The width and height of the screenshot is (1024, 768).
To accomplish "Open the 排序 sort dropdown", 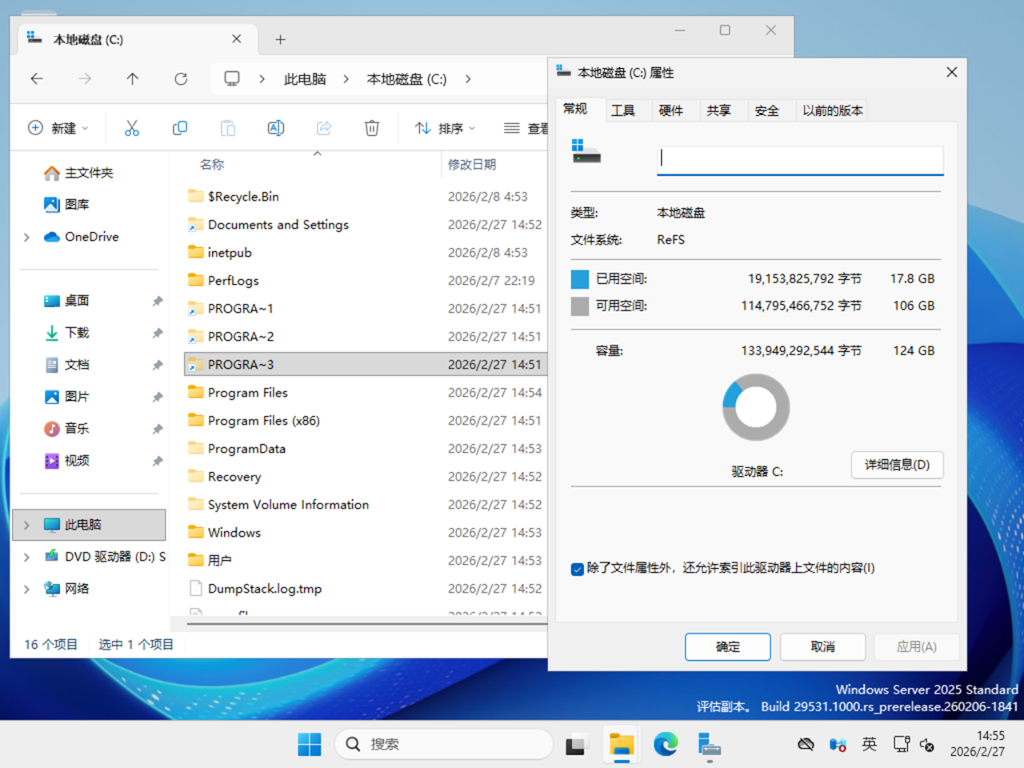I will click(x=445, y=128).
